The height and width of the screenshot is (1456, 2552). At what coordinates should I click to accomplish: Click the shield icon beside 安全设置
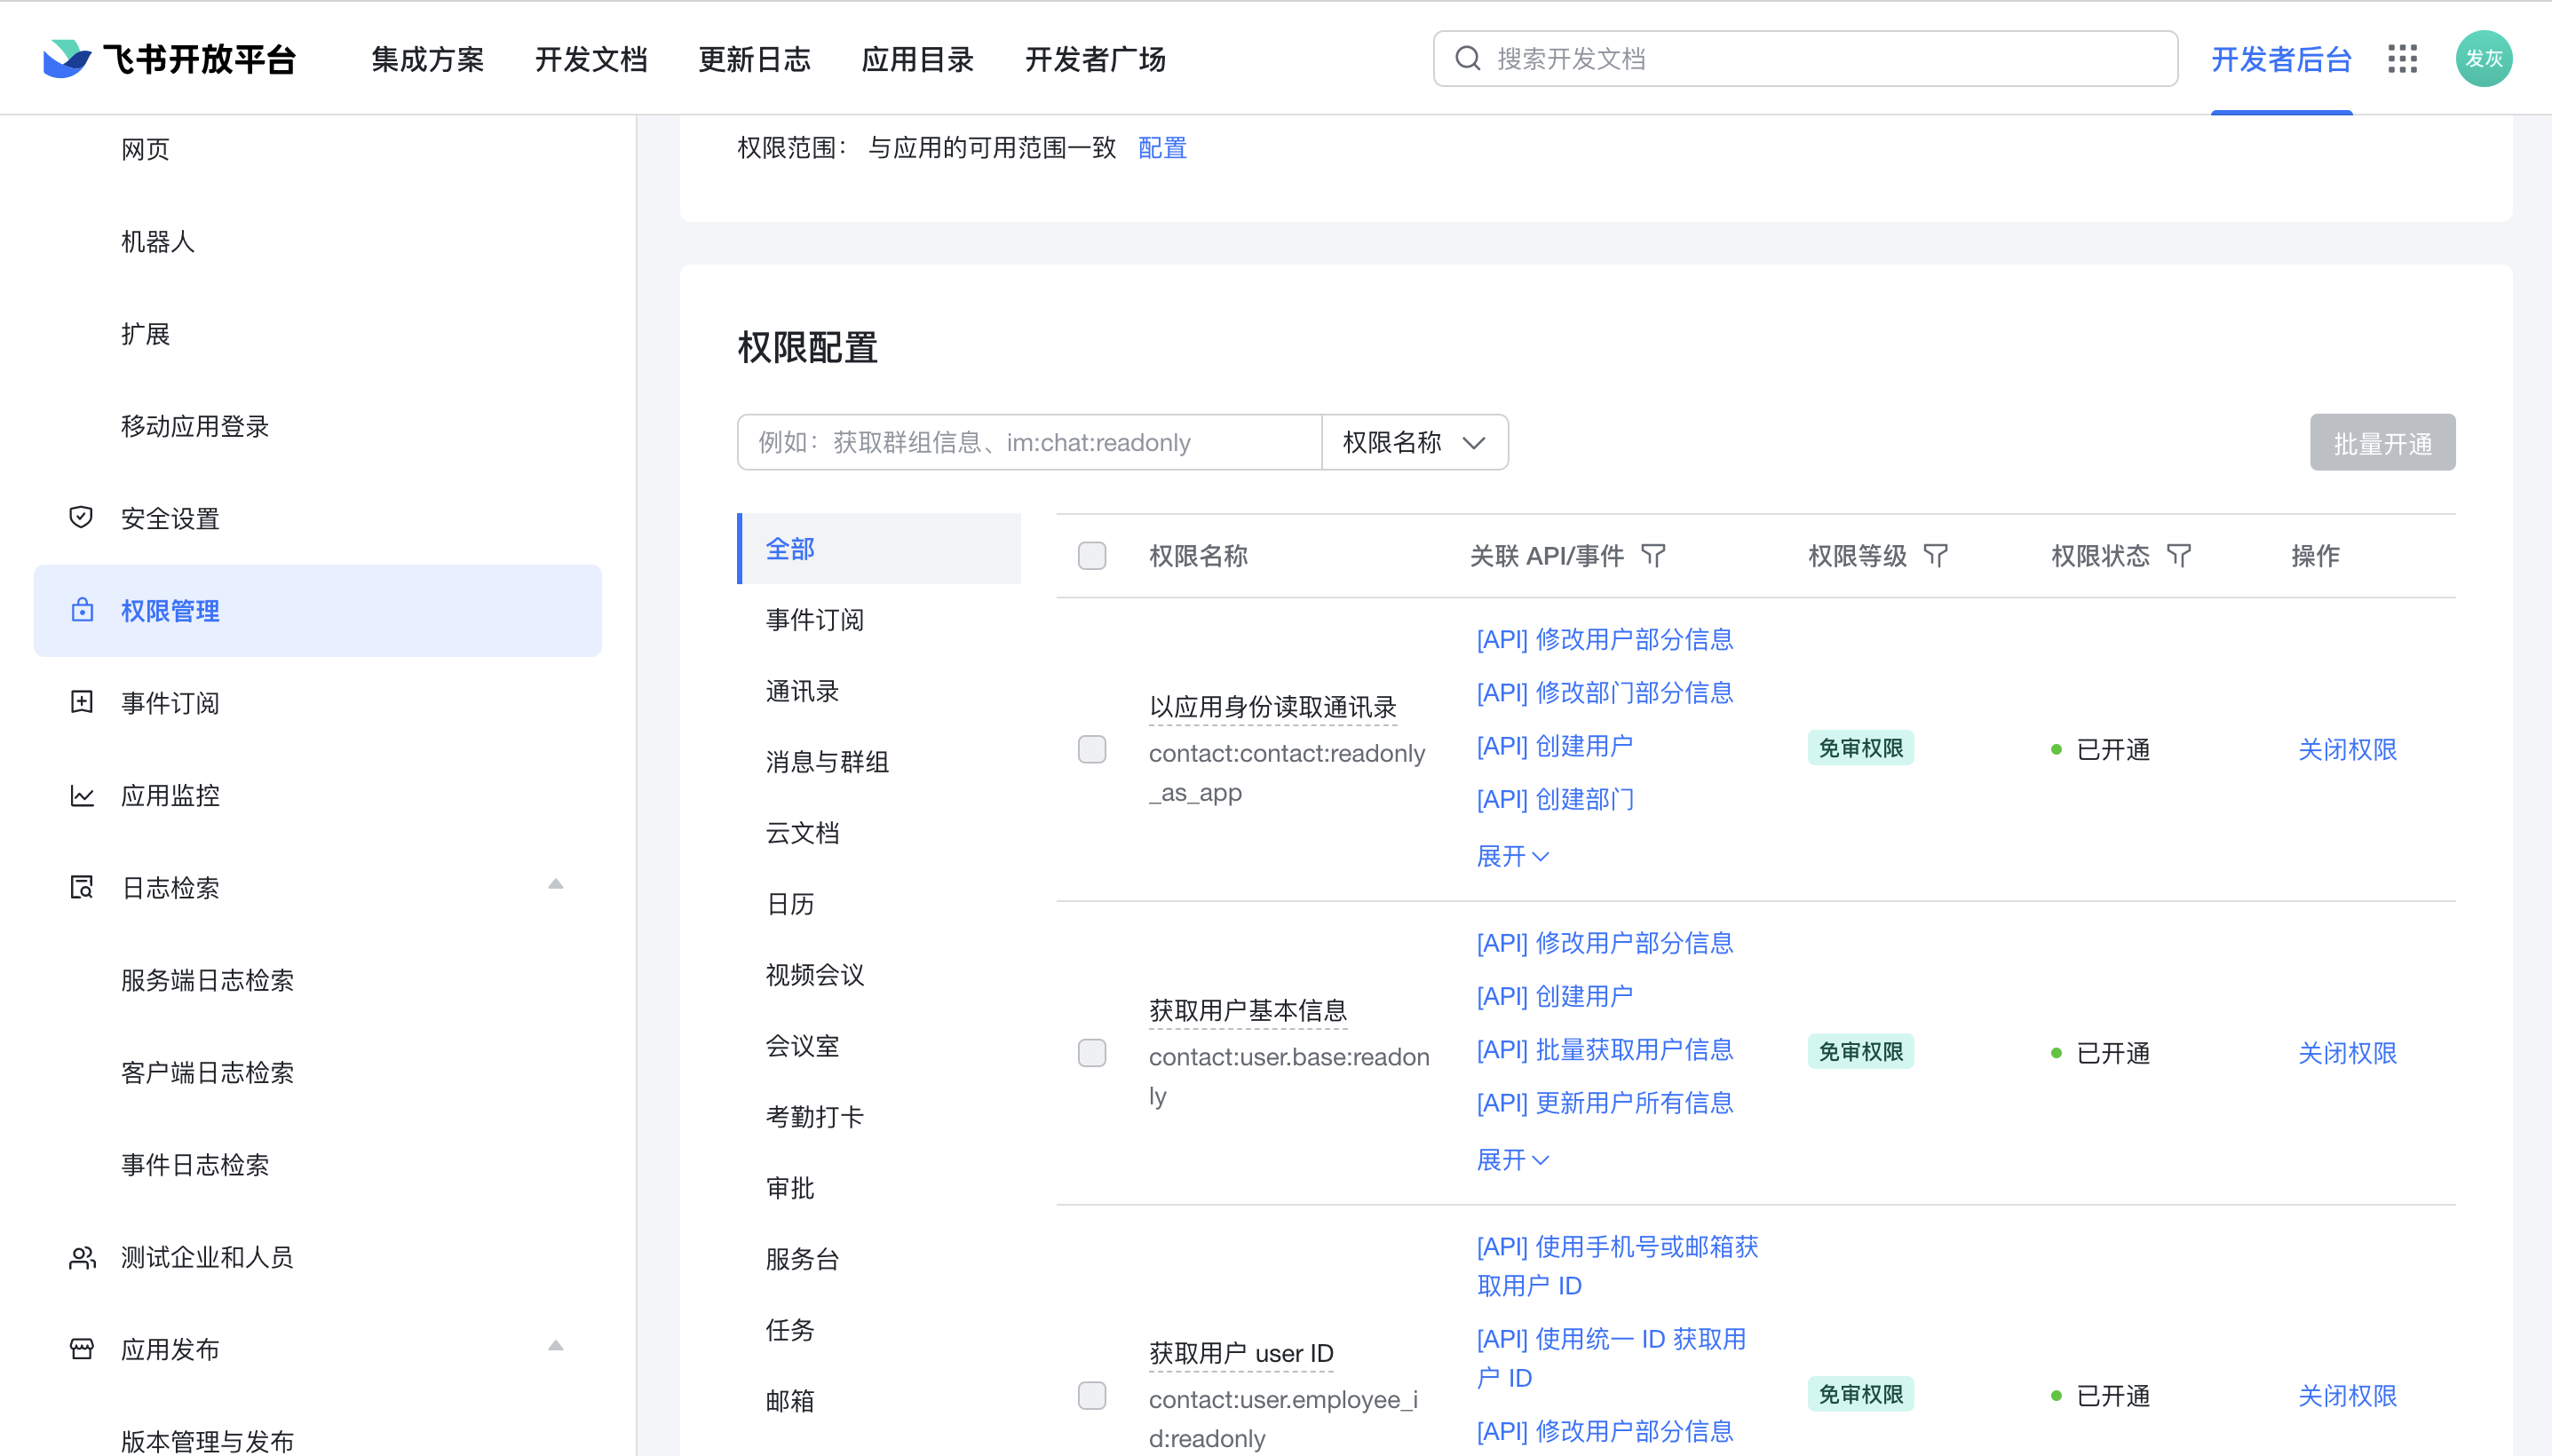coord(81,517)
